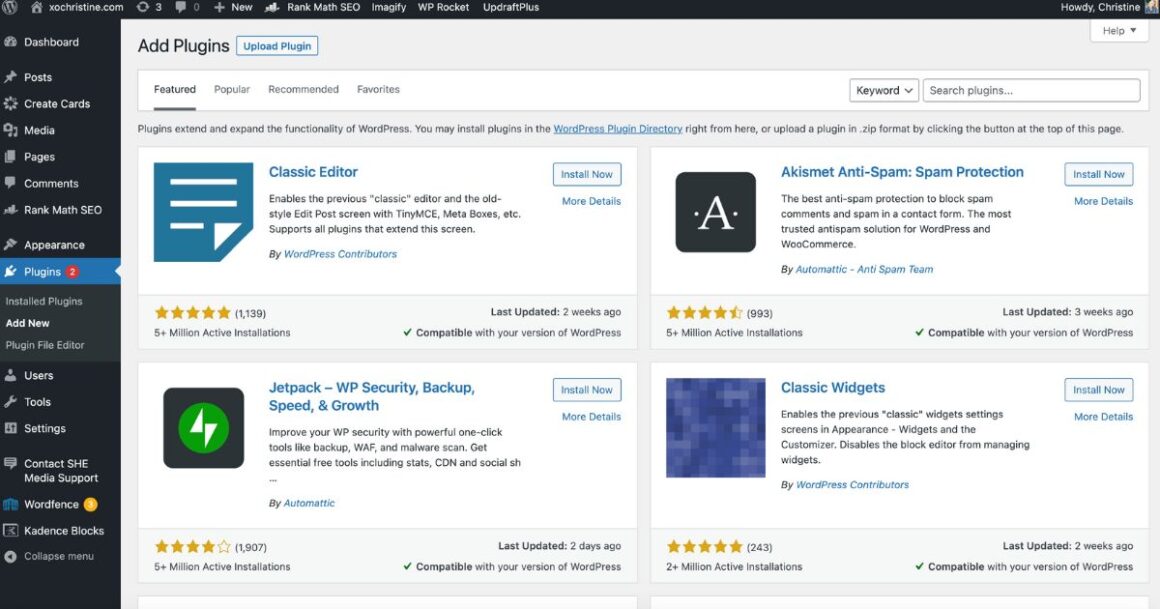This screenshot has height=609, width=1160.
Task: Open Installed Plugins submenu item
Action: 44,301
